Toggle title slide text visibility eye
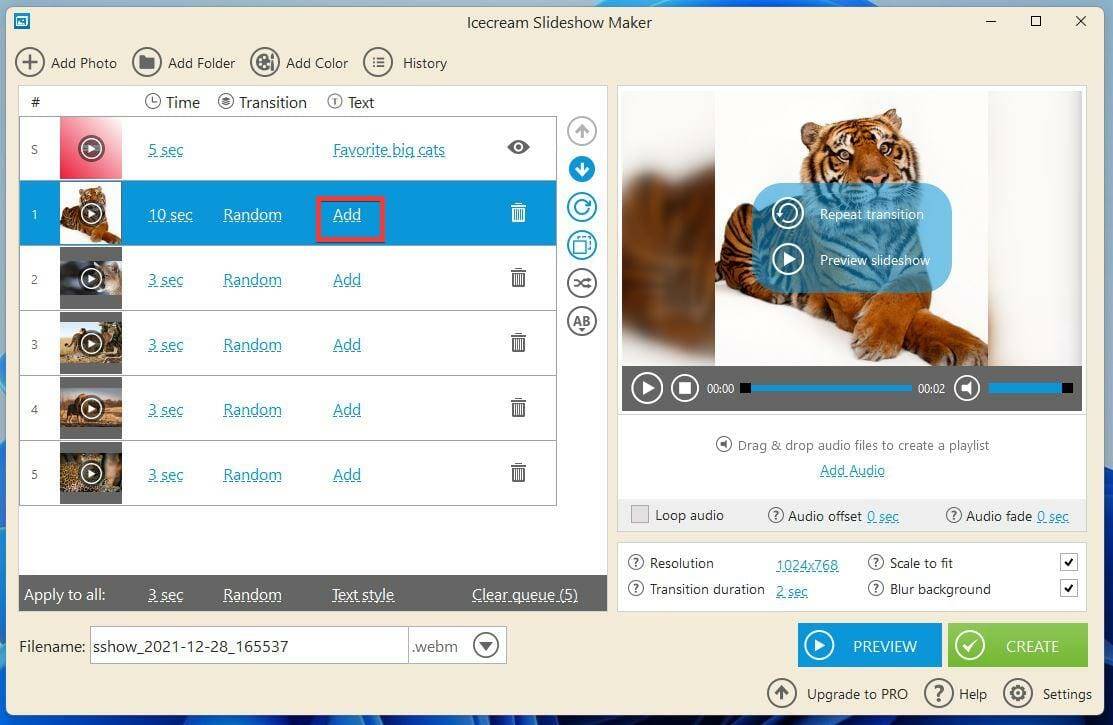1113x725 pixels. [x=519, y=147]
